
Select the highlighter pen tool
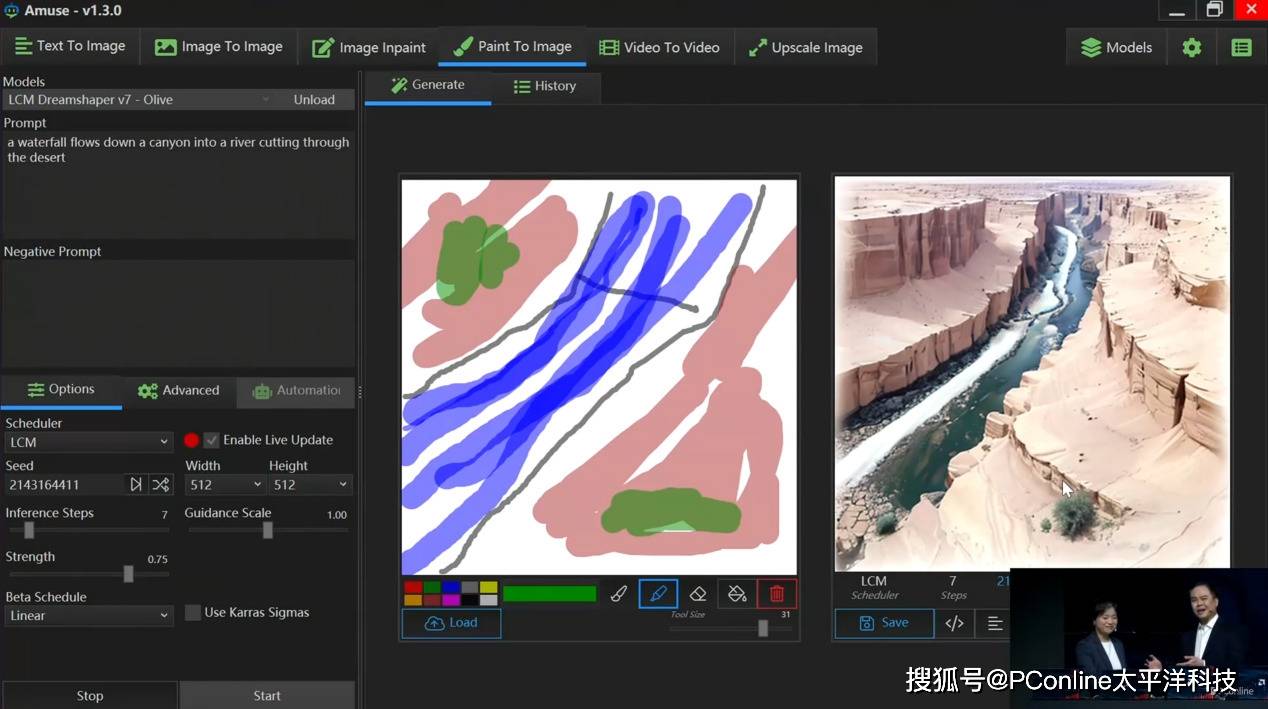click(658, 594)
